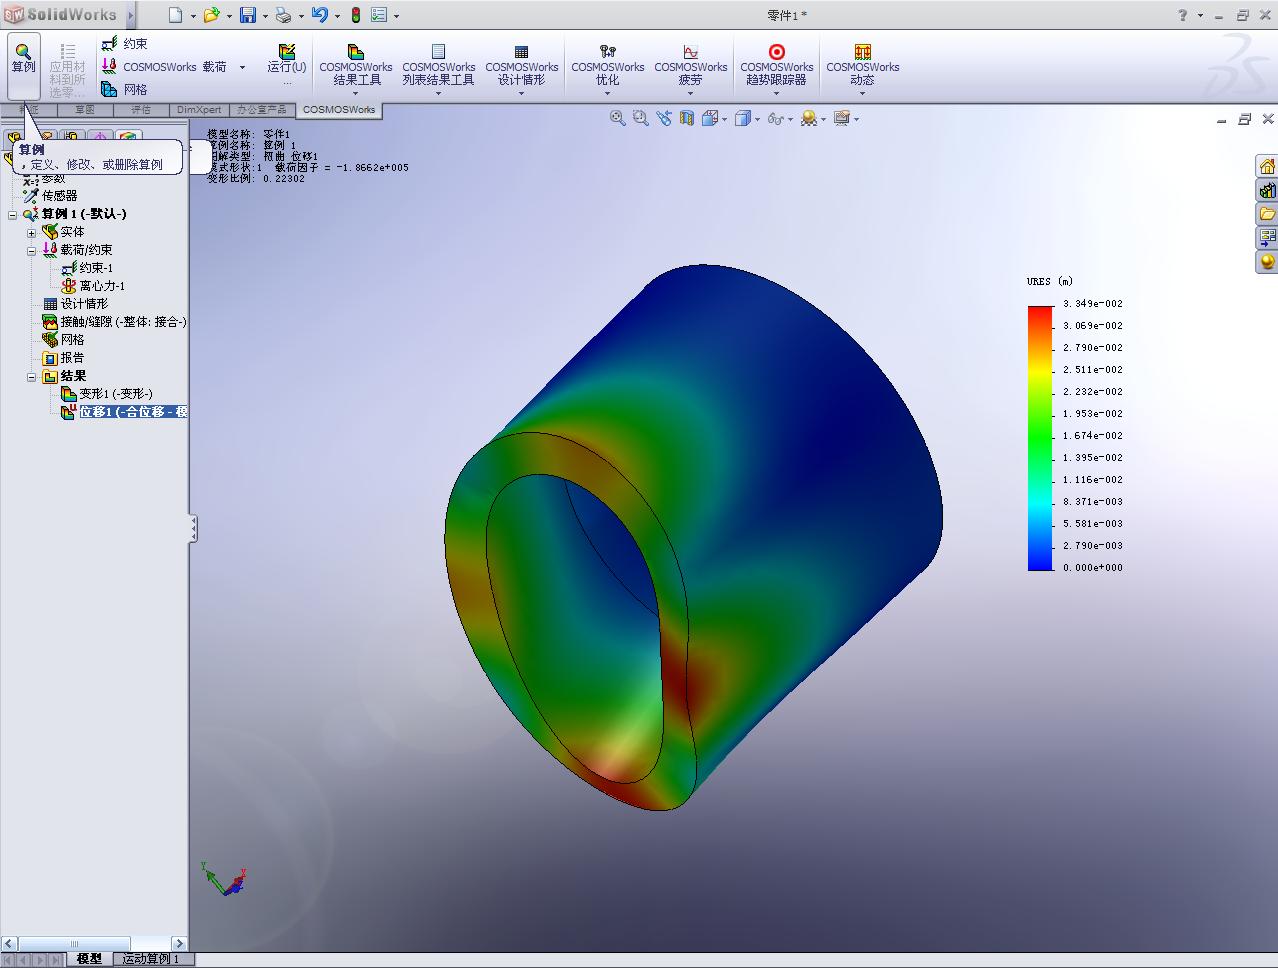
Task: Click the Save disk icon
Action: [247, 15]
